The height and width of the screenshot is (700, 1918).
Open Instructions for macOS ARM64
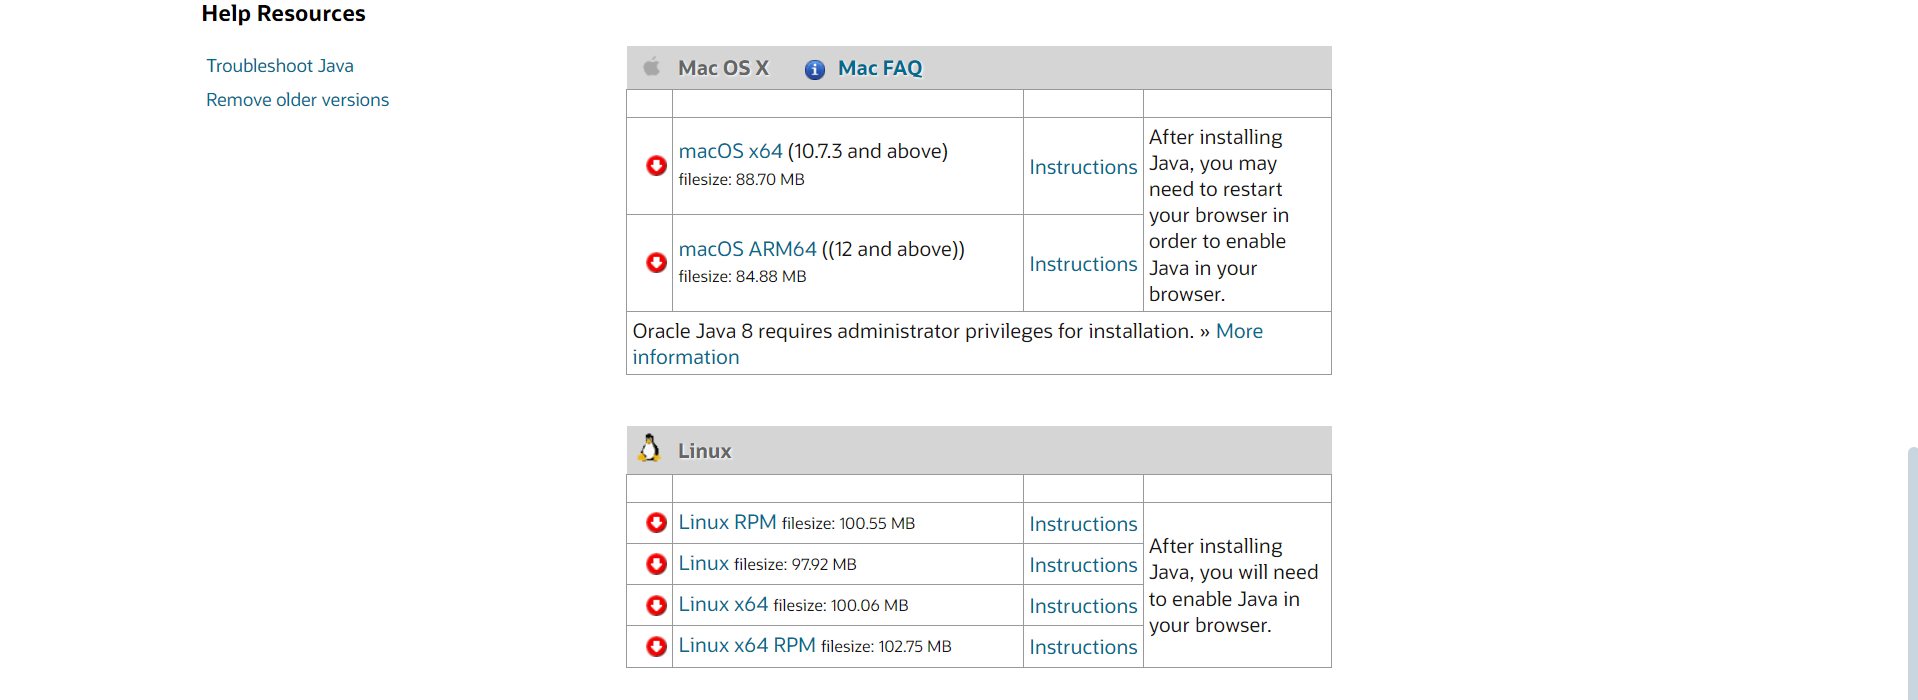[1083, 264]
